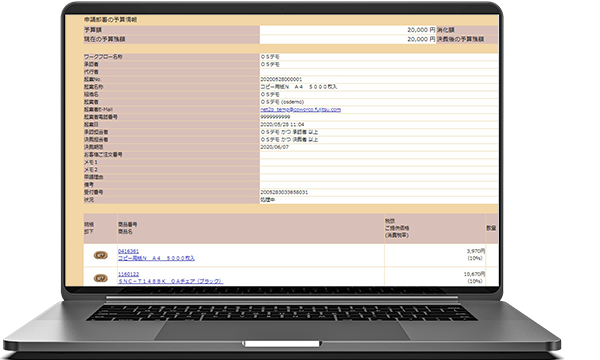Click the 20,000 円 value beside 予算額
The image size is (600, 360).
(421, 30)
